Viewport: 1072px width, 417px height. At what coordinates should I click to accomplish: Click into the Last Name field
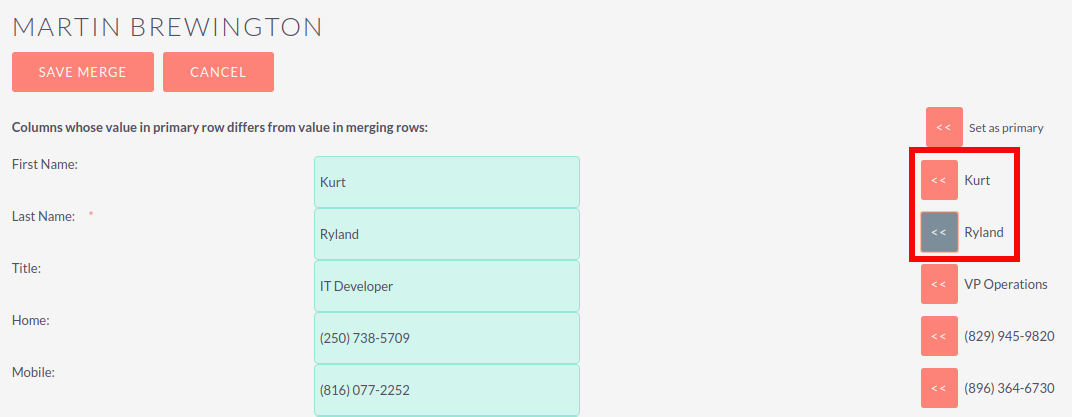coord(446,234)
